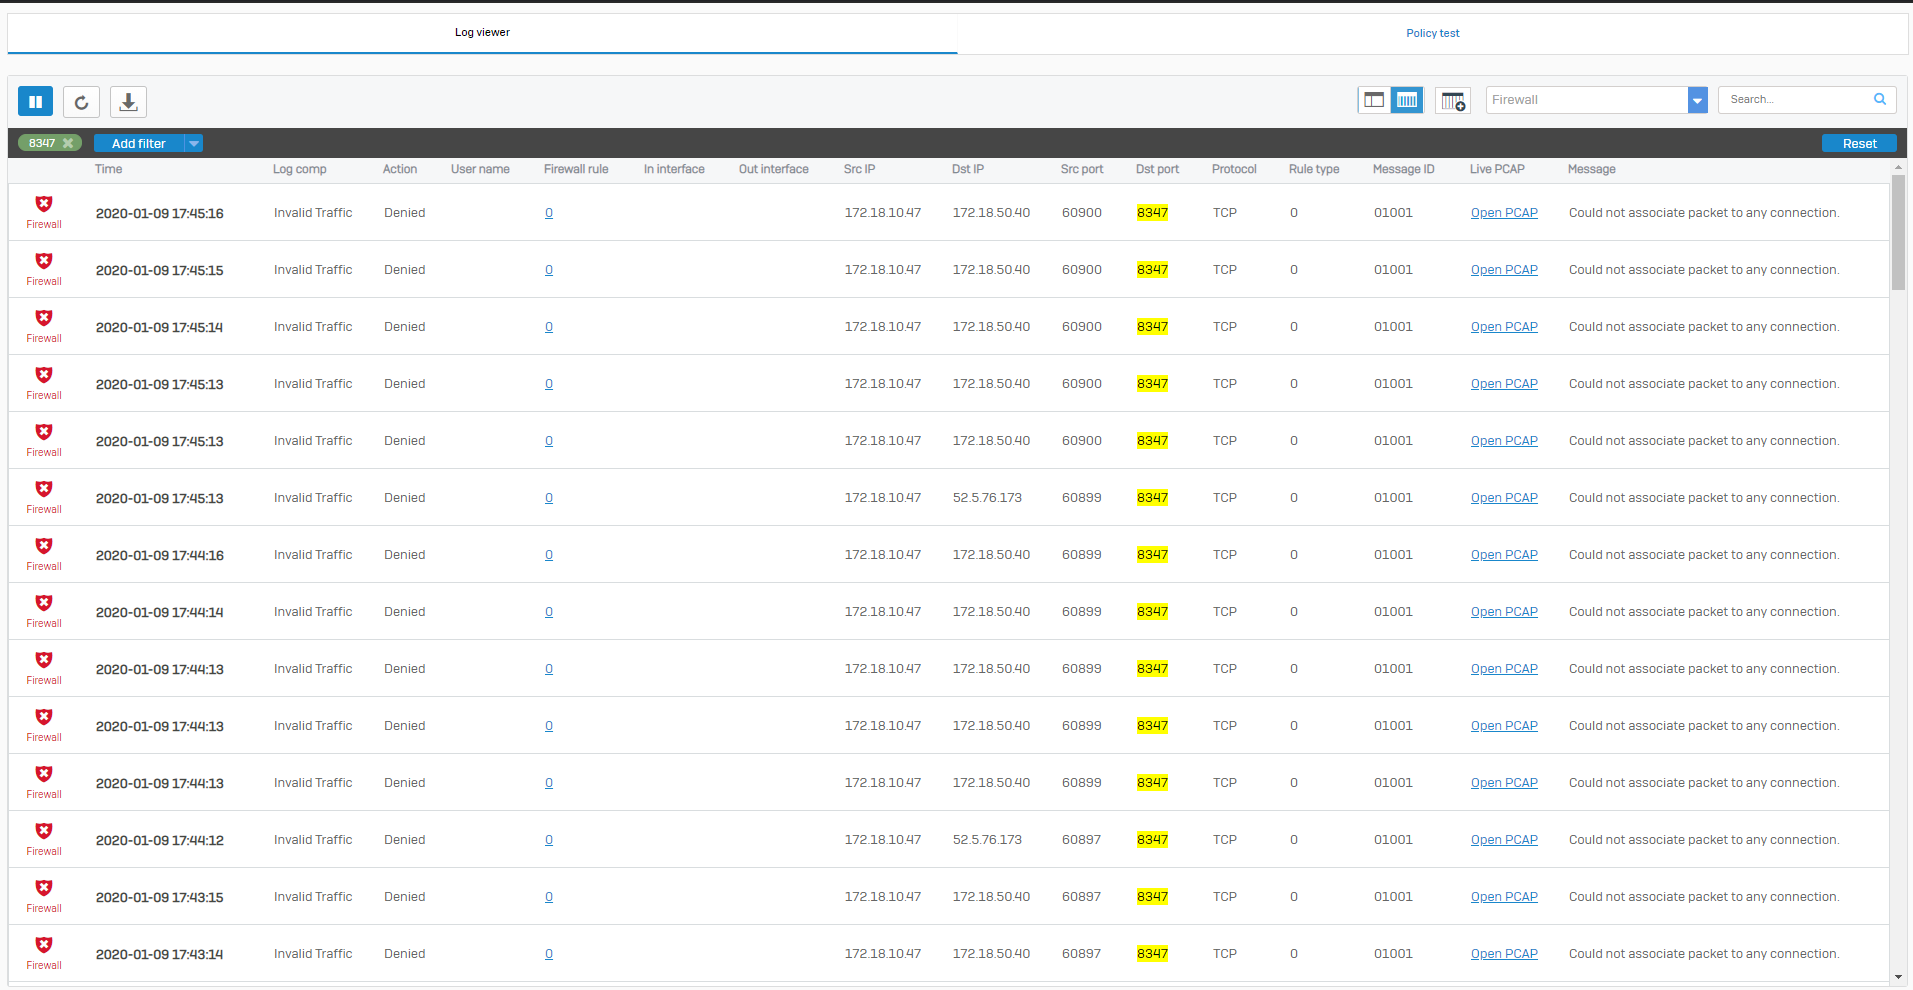
Task: Open firewall rule 0 on the 17:45:15 row
Action: pyautogui.click(x=549, y=270)
